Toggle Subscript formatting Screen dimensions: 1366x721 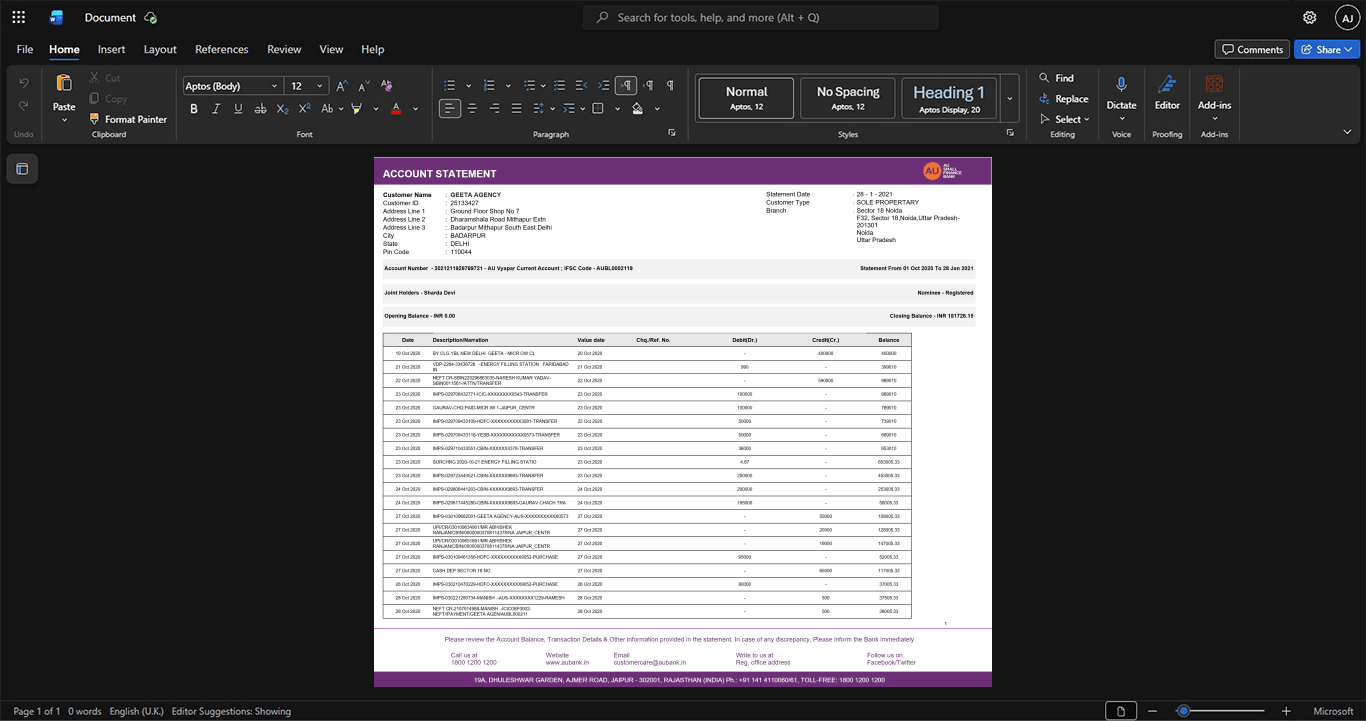[283, 108]
